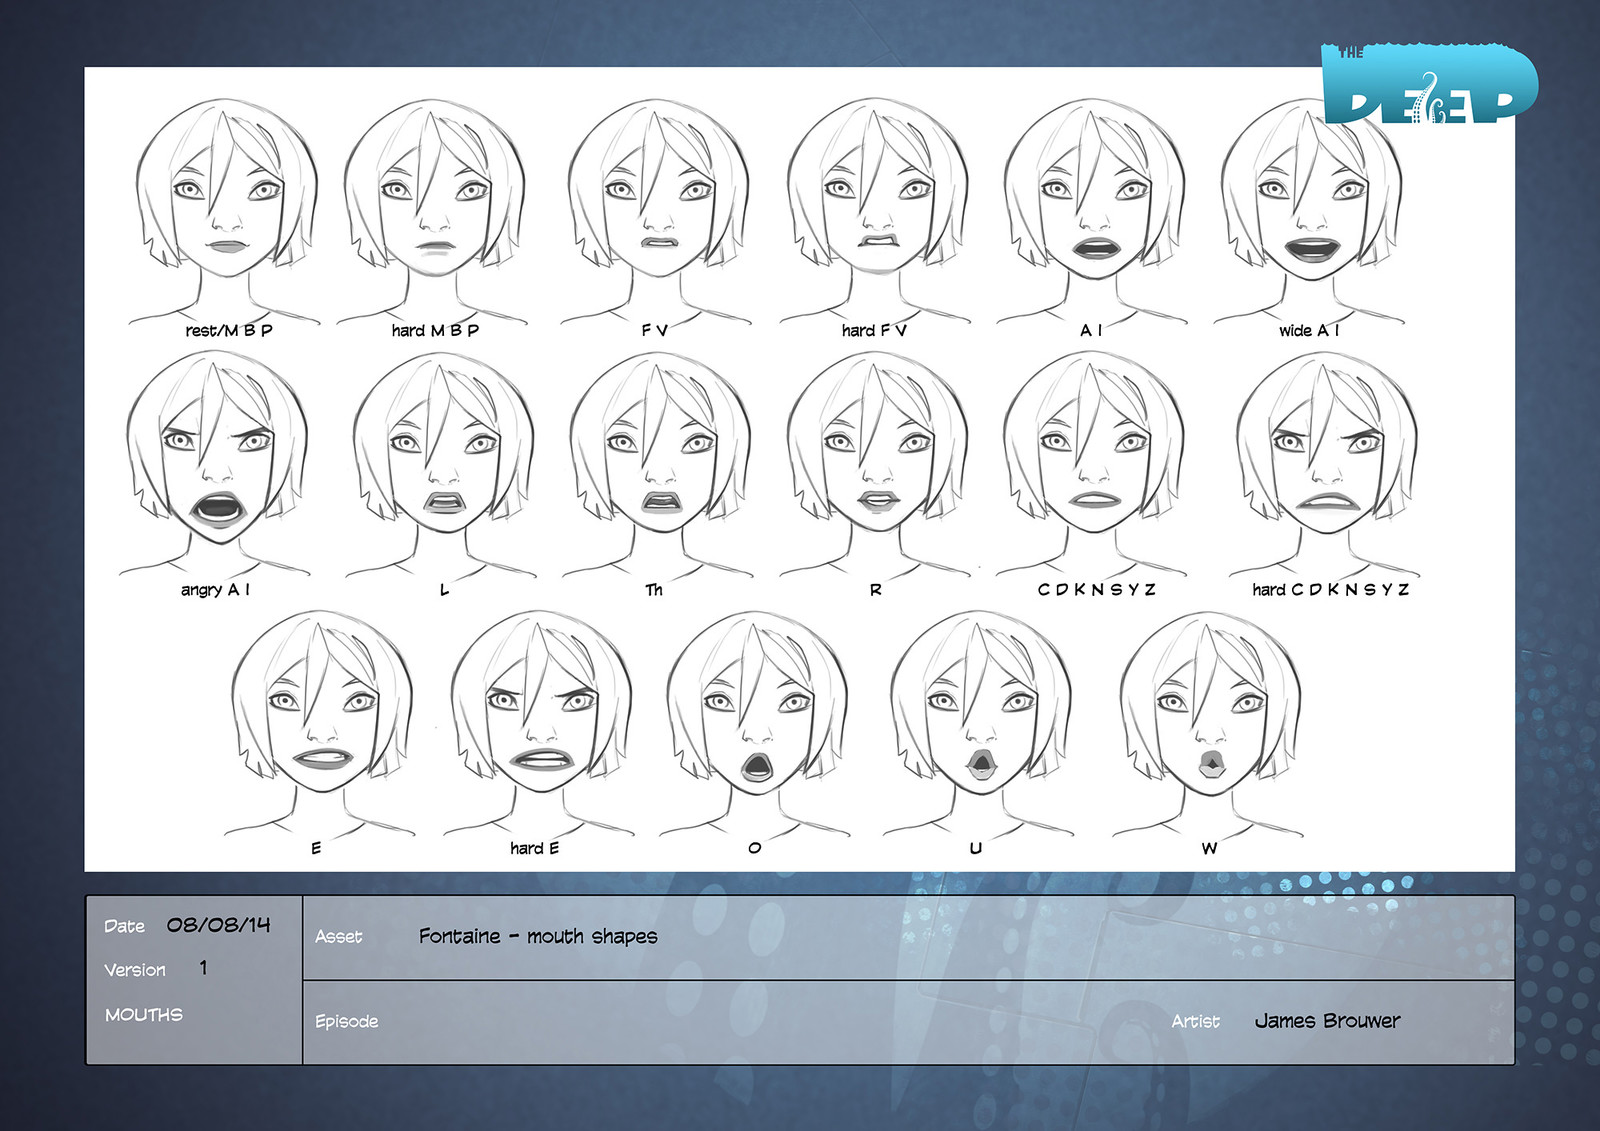Click the date value 08/08/14
Screen dimensions: 1600x1131
[x=218, y=925]
